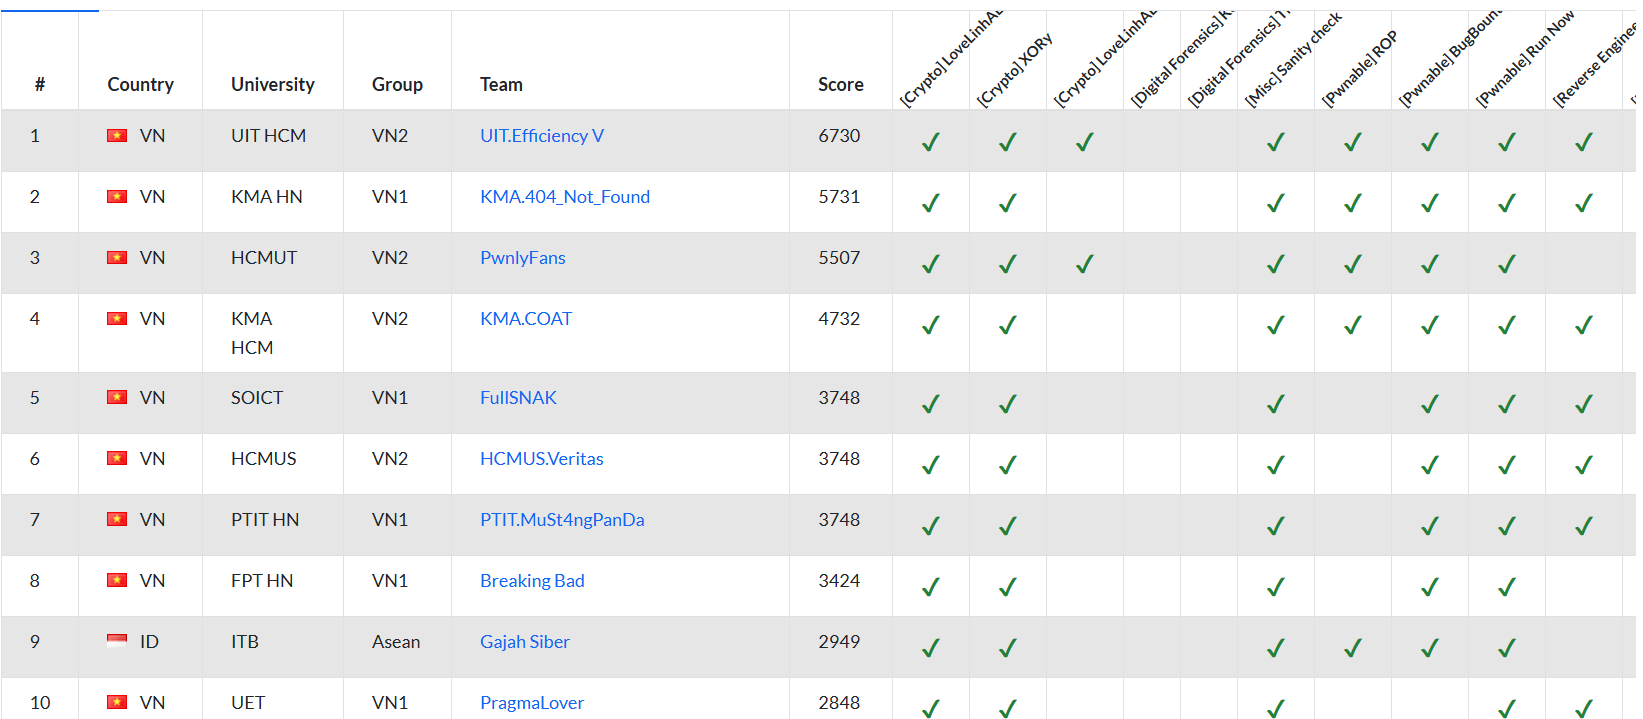Select the Gajah Siber team link
Viewport: 1643px width, 719px height.
pos(524,642)
